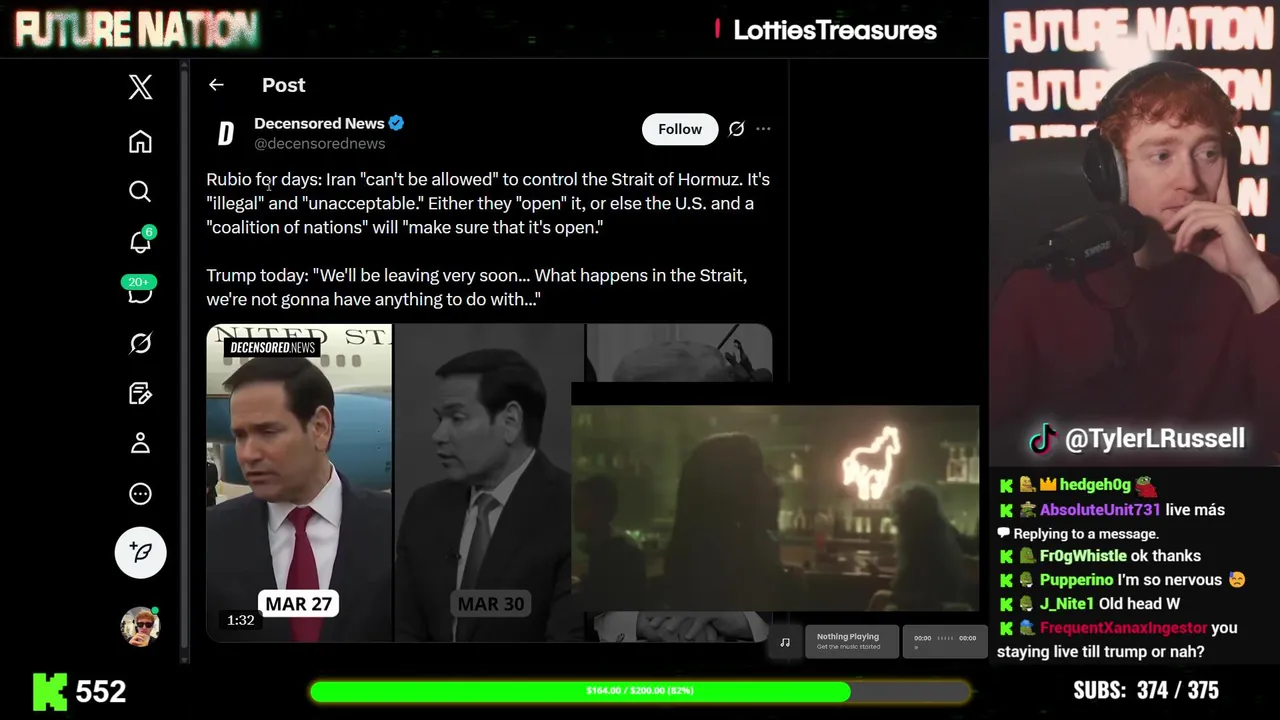
Task: Open the X logo home link
Action: pos(140,87)
